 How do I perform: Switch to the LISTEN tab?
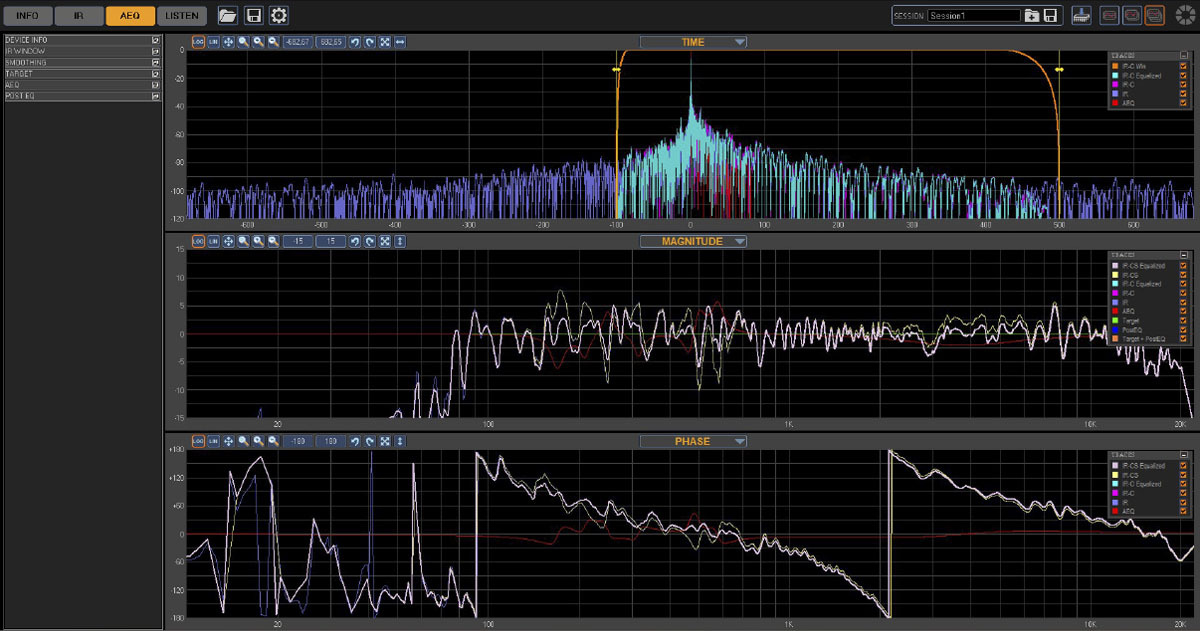tap(182, 15)
